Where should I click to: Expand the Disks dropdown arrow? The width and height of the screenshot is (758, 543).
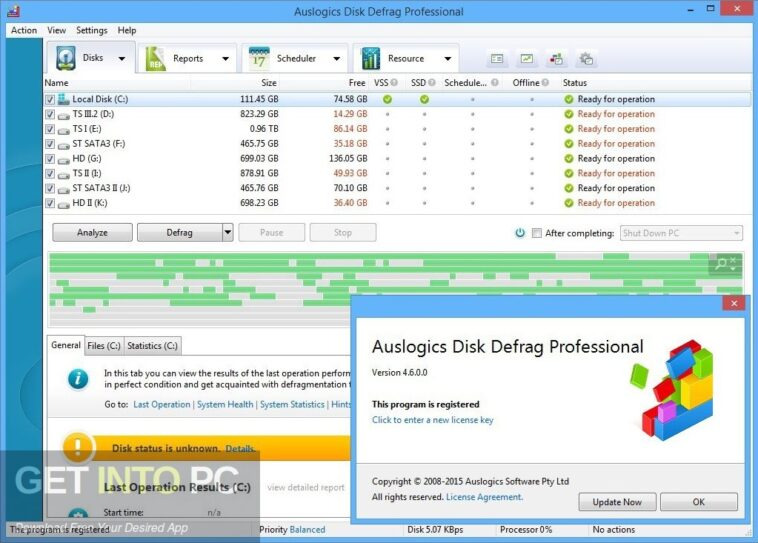(122, 59)
